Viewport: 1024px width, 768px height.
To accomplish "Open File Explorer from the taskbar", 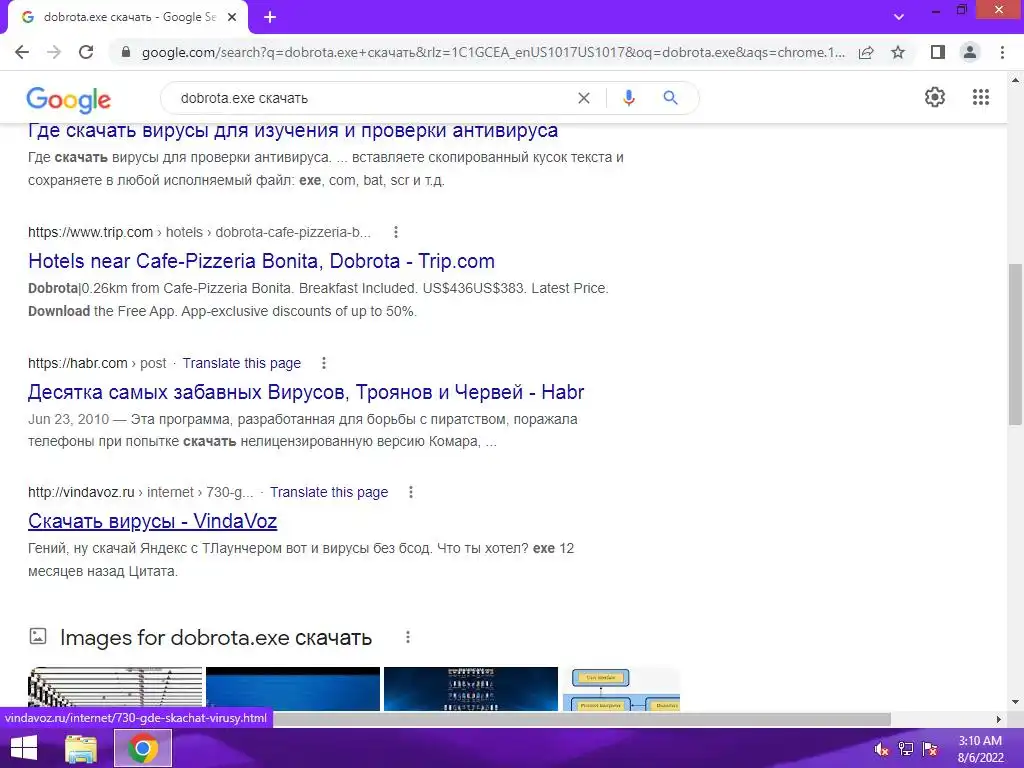I will tap(82, 748).
